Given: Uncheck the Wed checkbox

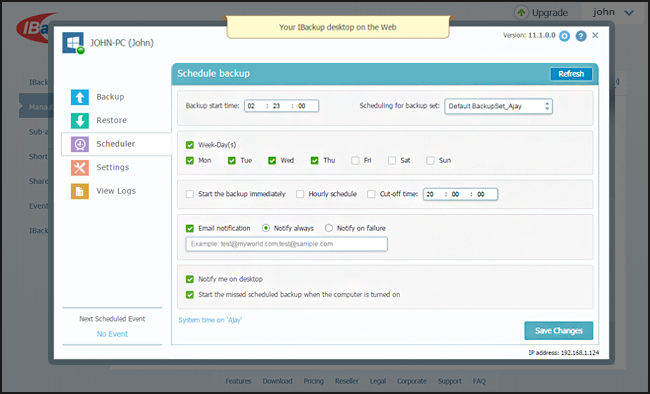Looking at the screenshot, I should click(272, 161).
